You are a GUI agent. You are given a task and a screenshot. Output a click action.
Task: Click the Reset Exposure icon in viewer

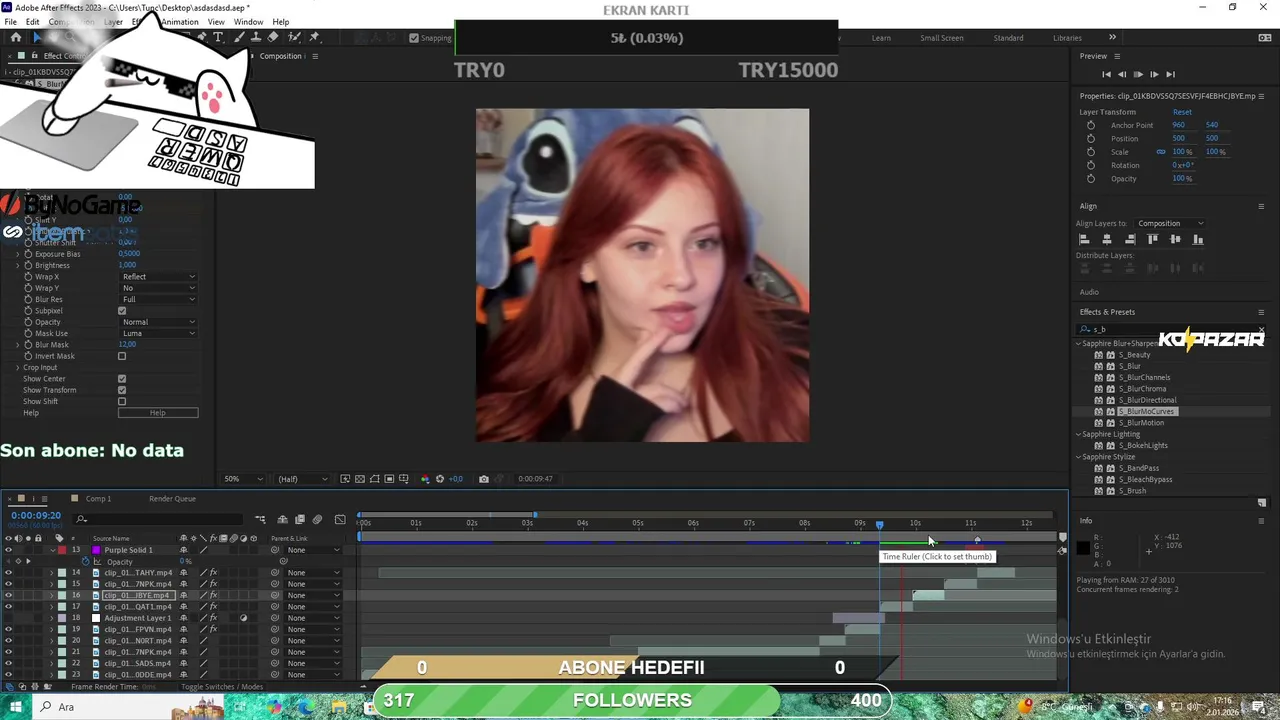pos(440,479)
